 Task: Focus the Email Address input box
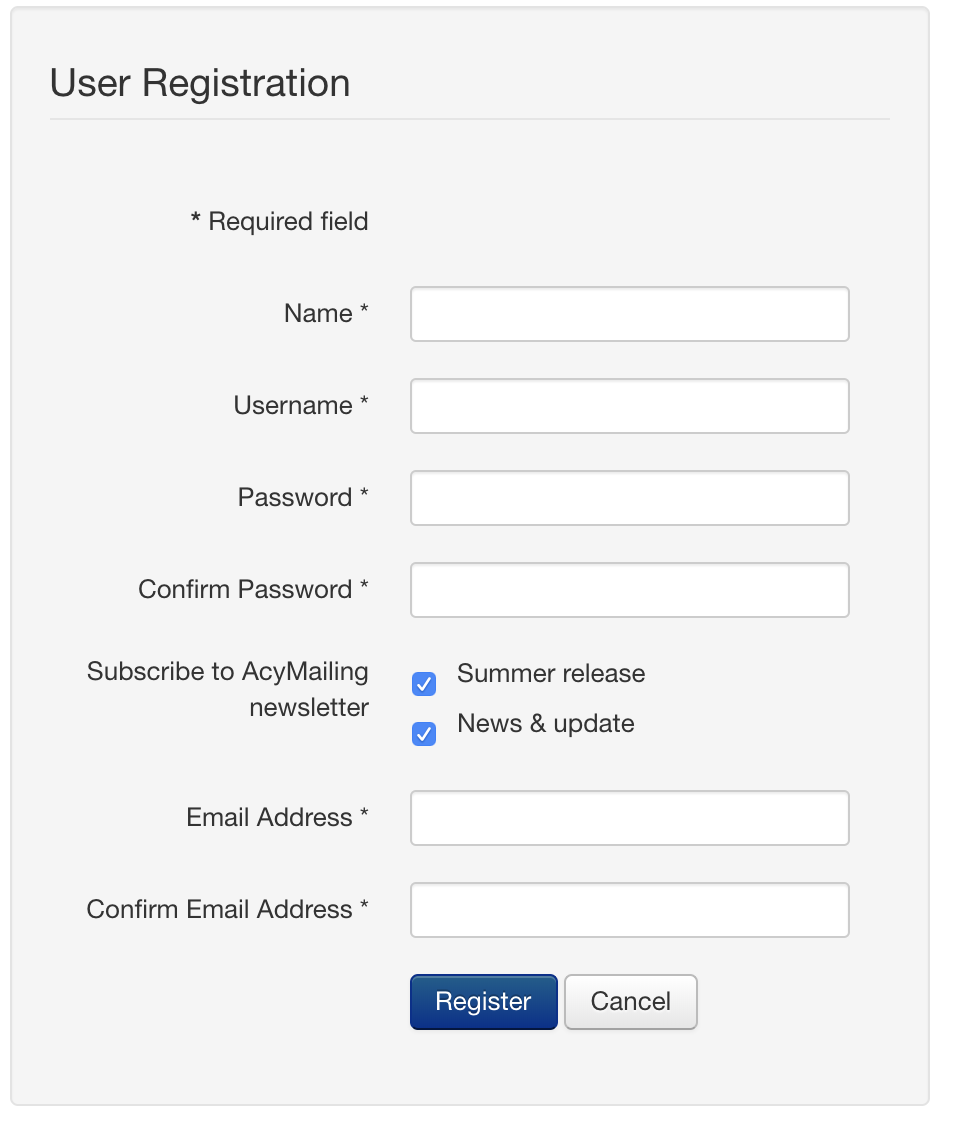pos(629,818)
